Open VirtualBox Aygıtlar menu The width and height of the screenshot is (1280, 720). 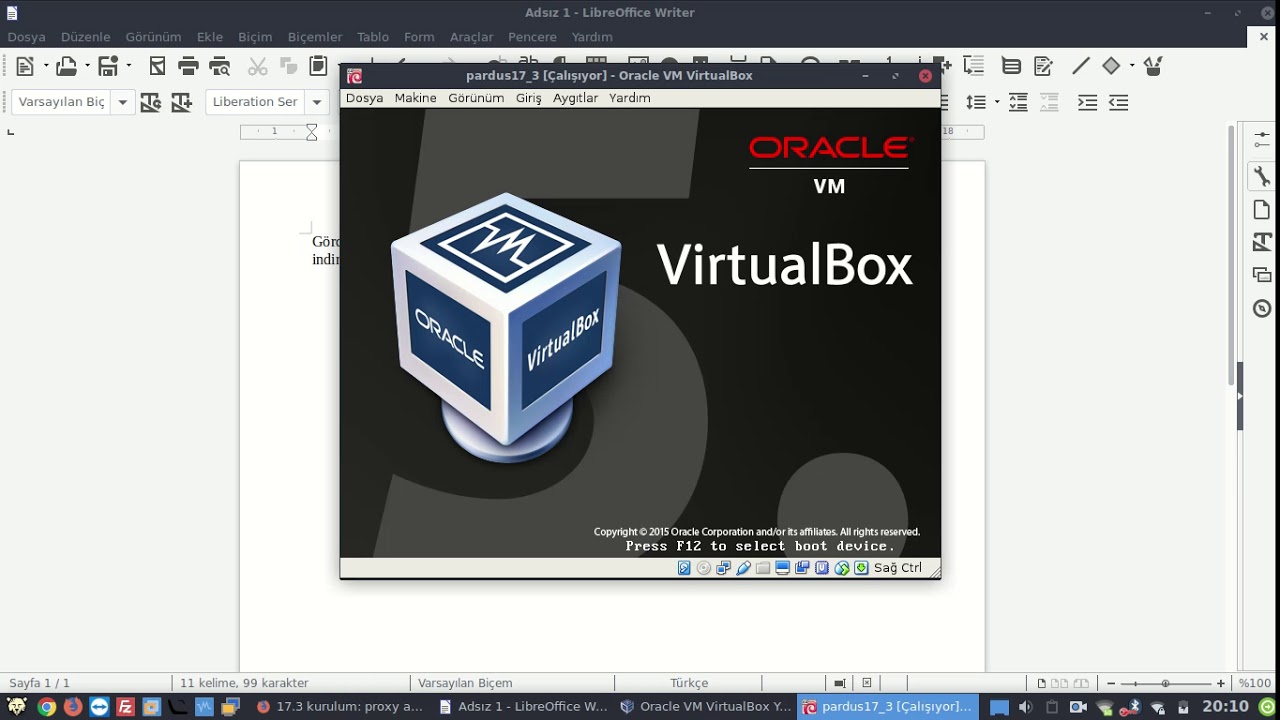tap(575, 98)
